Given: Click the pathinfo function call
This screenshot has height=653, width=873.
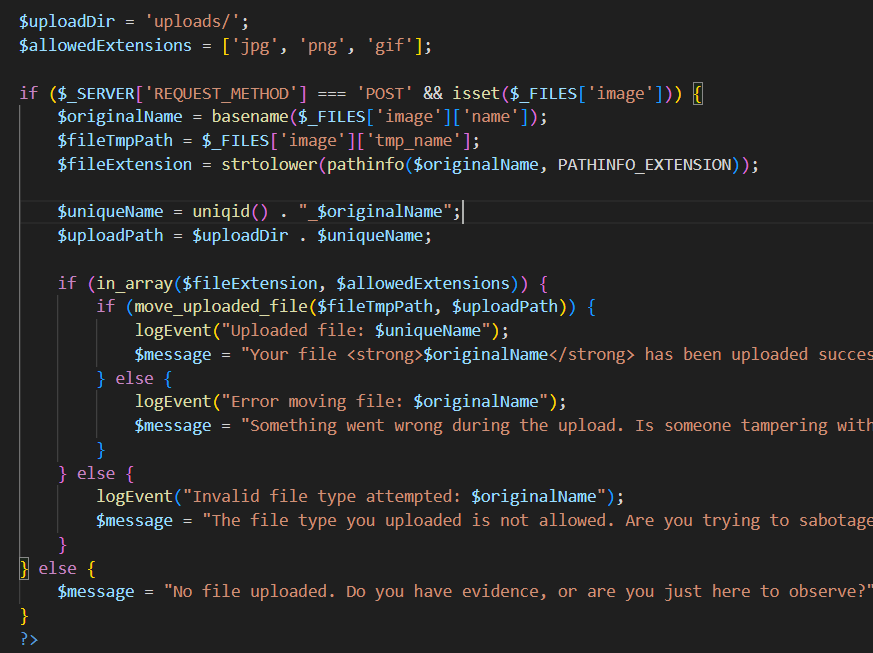Looking at the screenshot, I should 356,164.
